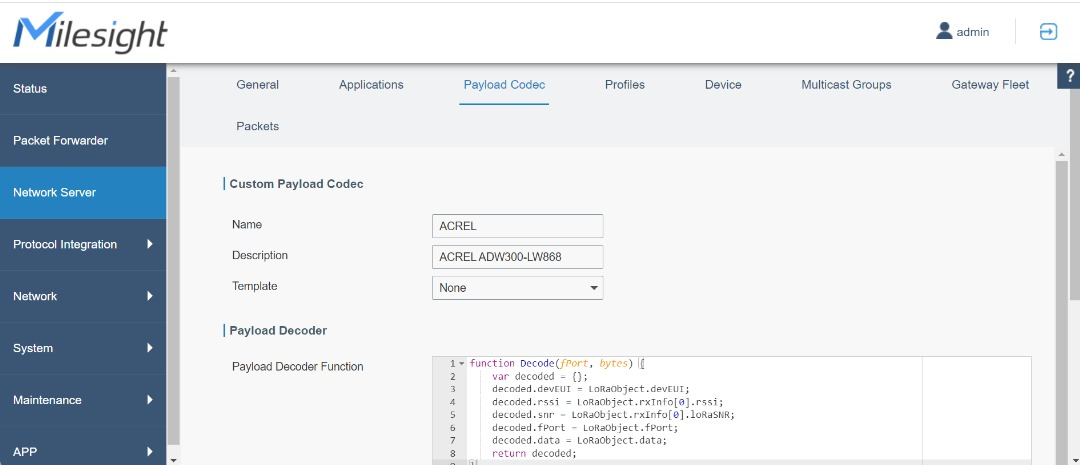
Task: Open the Profiles tab
Action: 624,85
